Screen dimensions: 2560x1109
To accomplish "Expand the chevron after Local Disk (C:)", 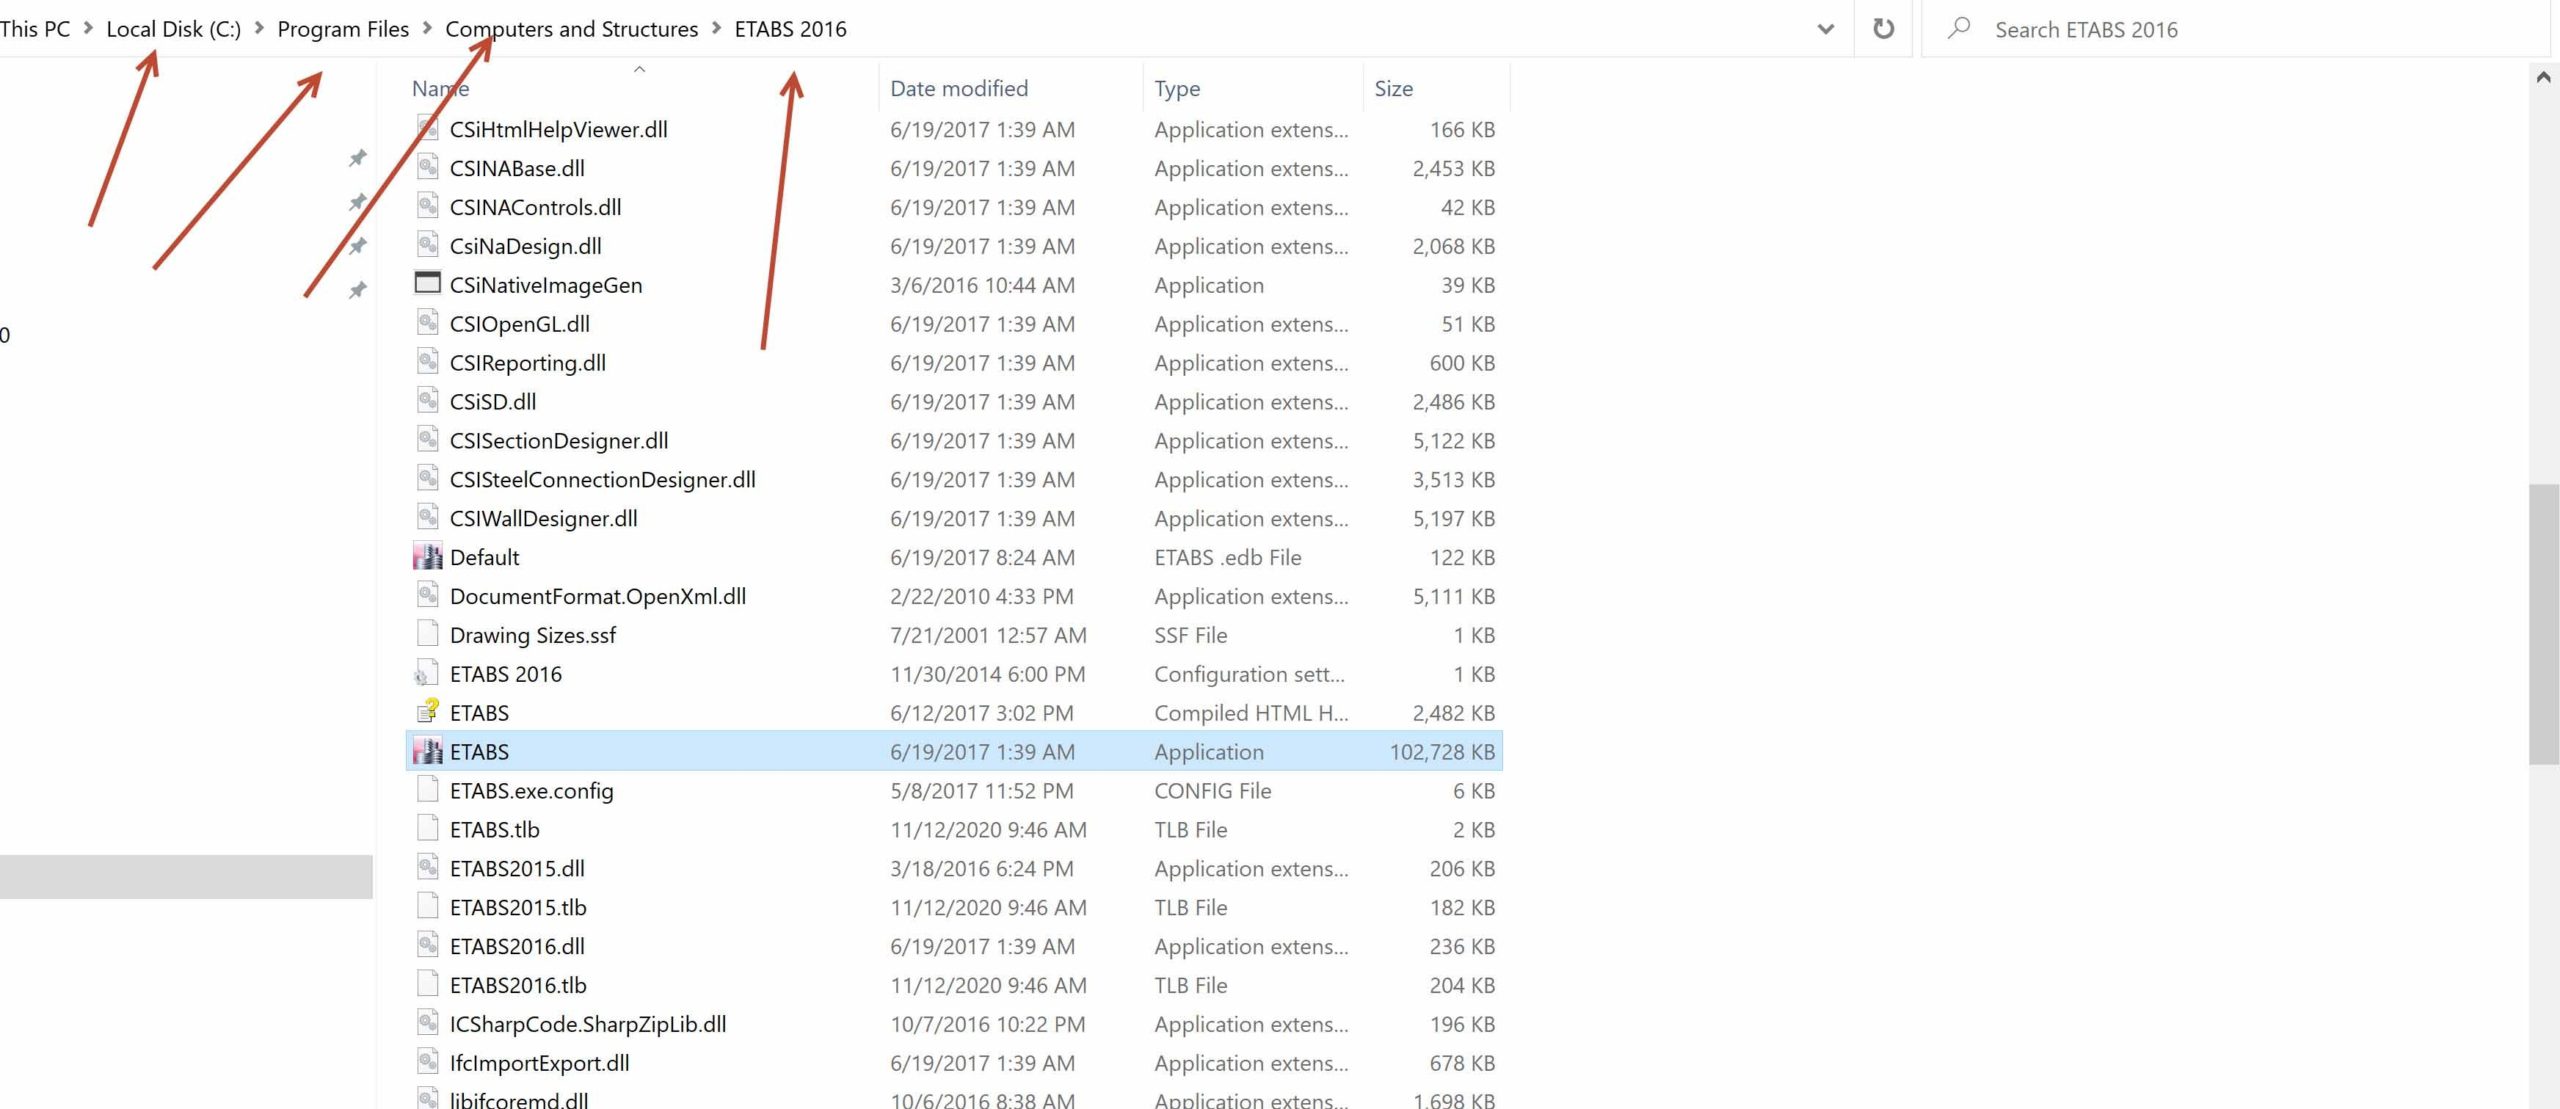I will click(x=259, y=28).
